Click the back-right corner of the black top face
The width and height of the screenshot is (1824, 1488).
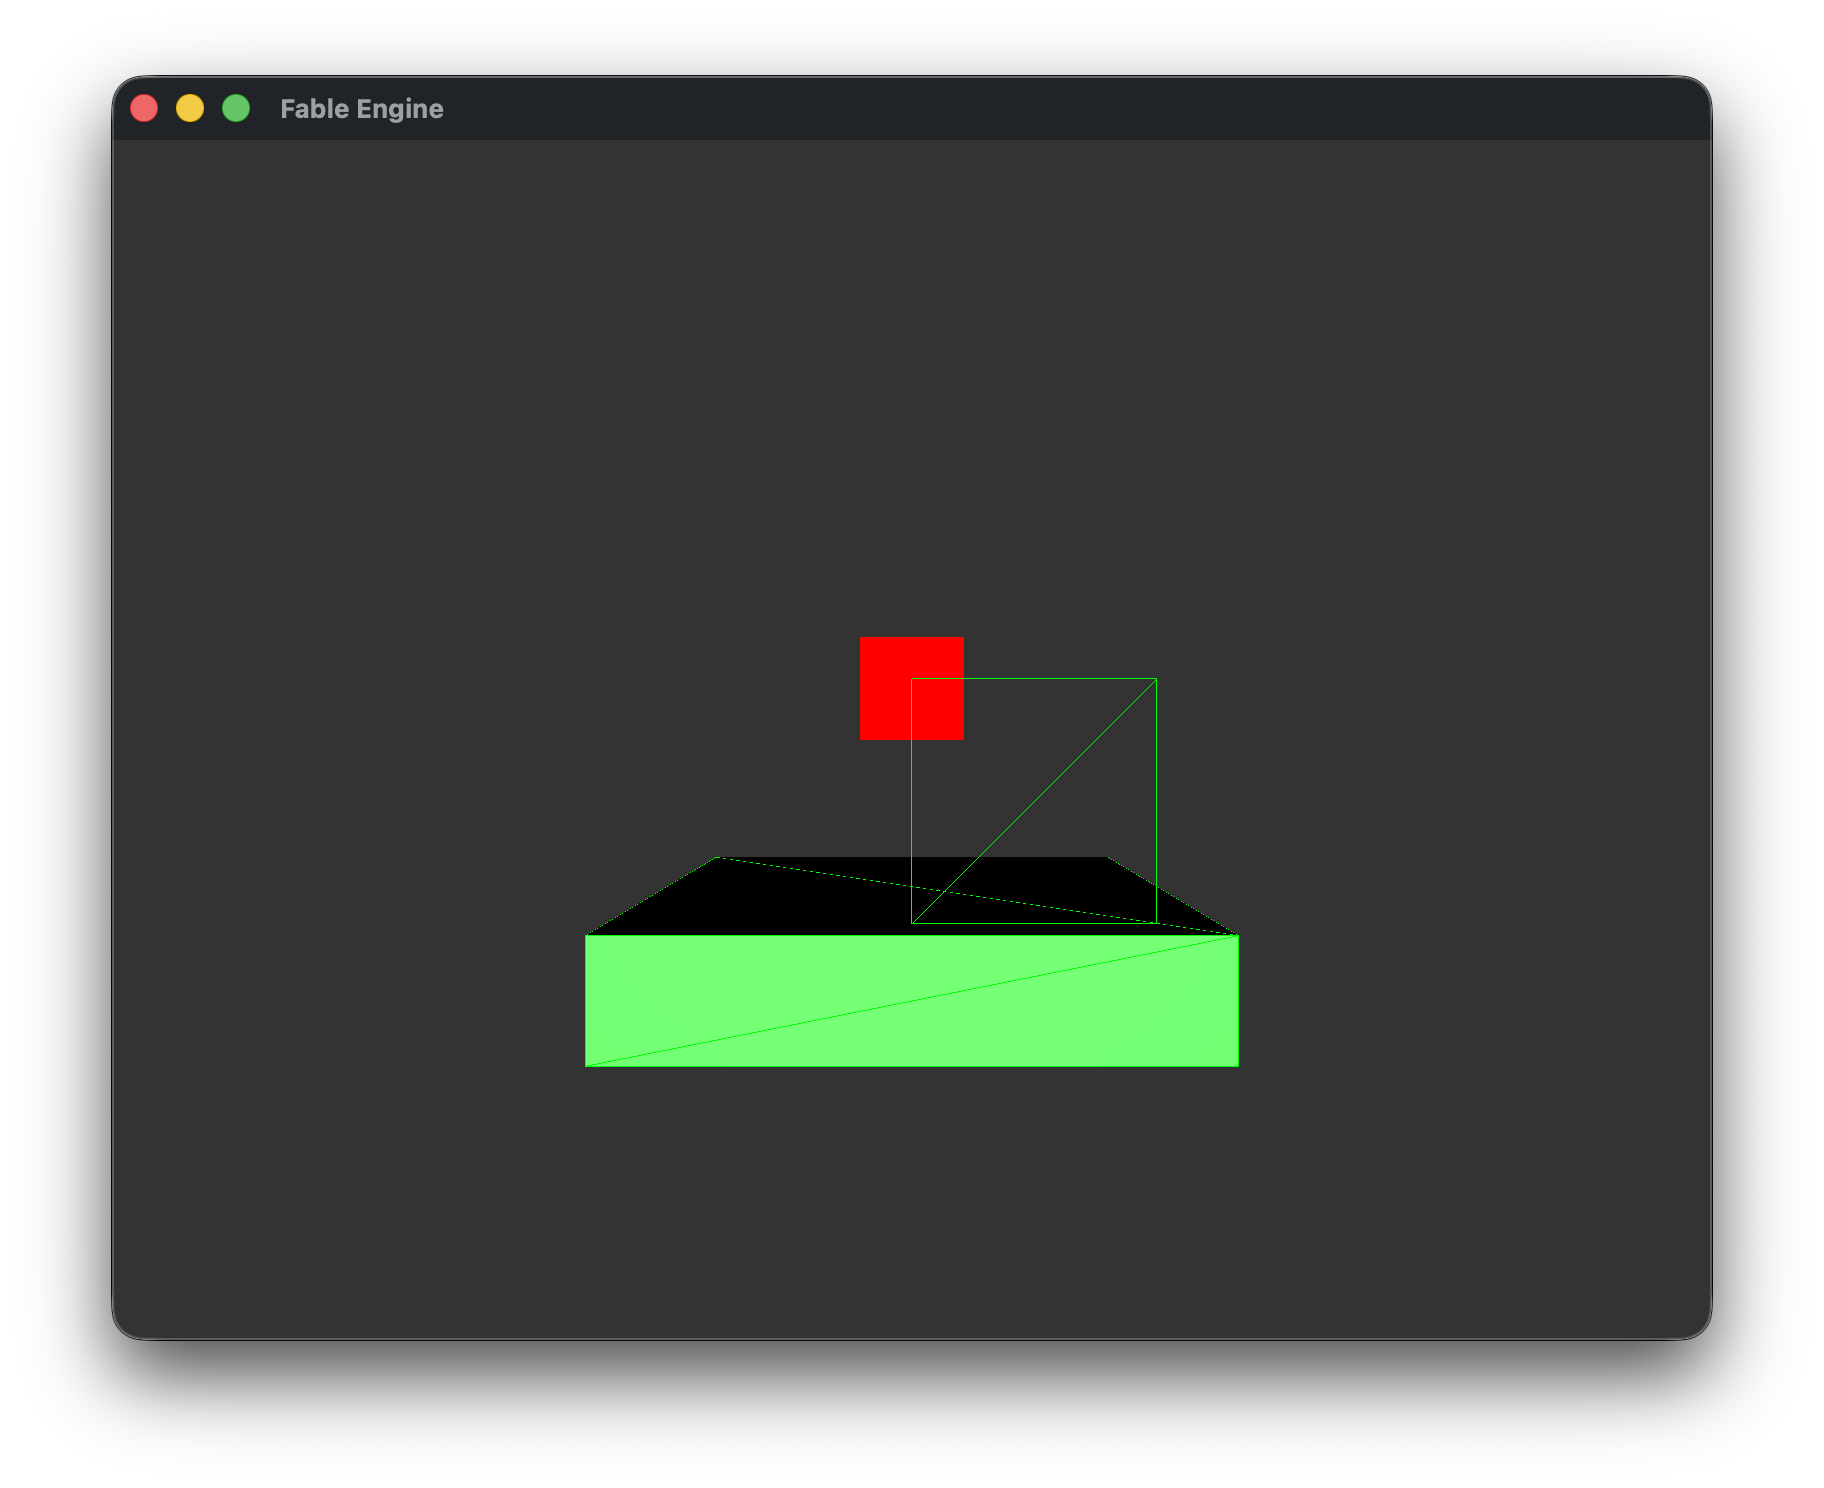tap(1106, 858)
